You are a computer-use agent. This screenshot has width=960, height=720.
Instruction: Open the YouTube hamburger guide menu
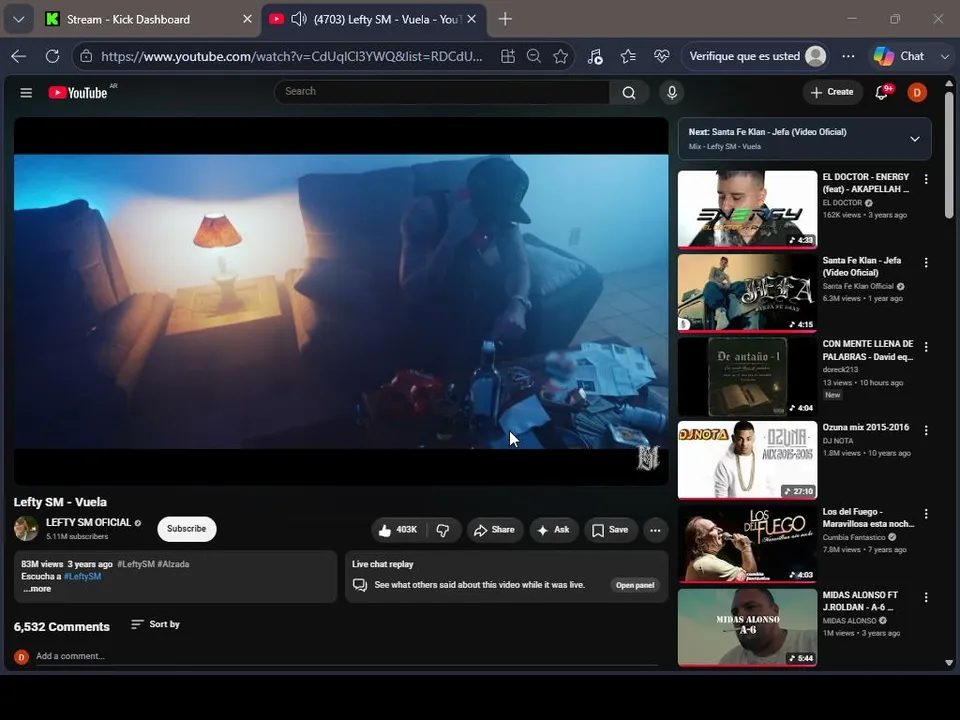click(26, 92)
